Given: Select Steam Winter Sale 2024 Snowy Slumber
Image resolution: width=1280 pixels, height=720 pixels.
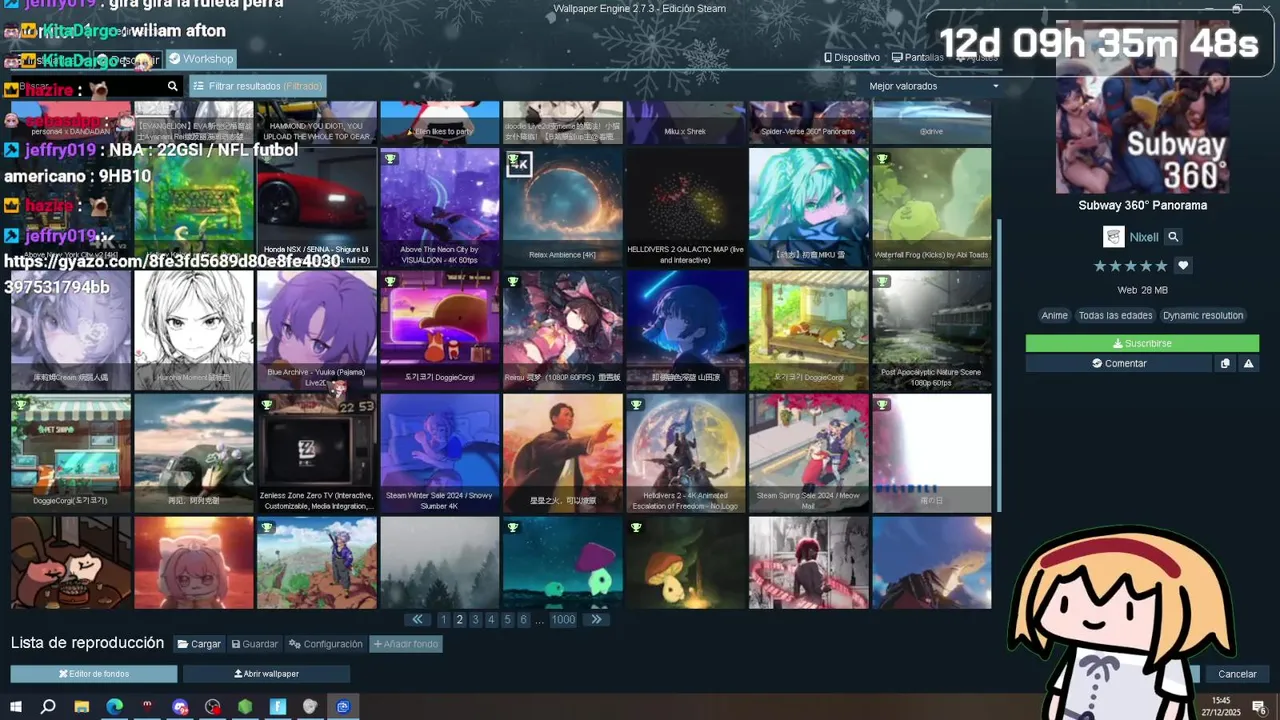Looking at the screenshot, I should point(440,454).
